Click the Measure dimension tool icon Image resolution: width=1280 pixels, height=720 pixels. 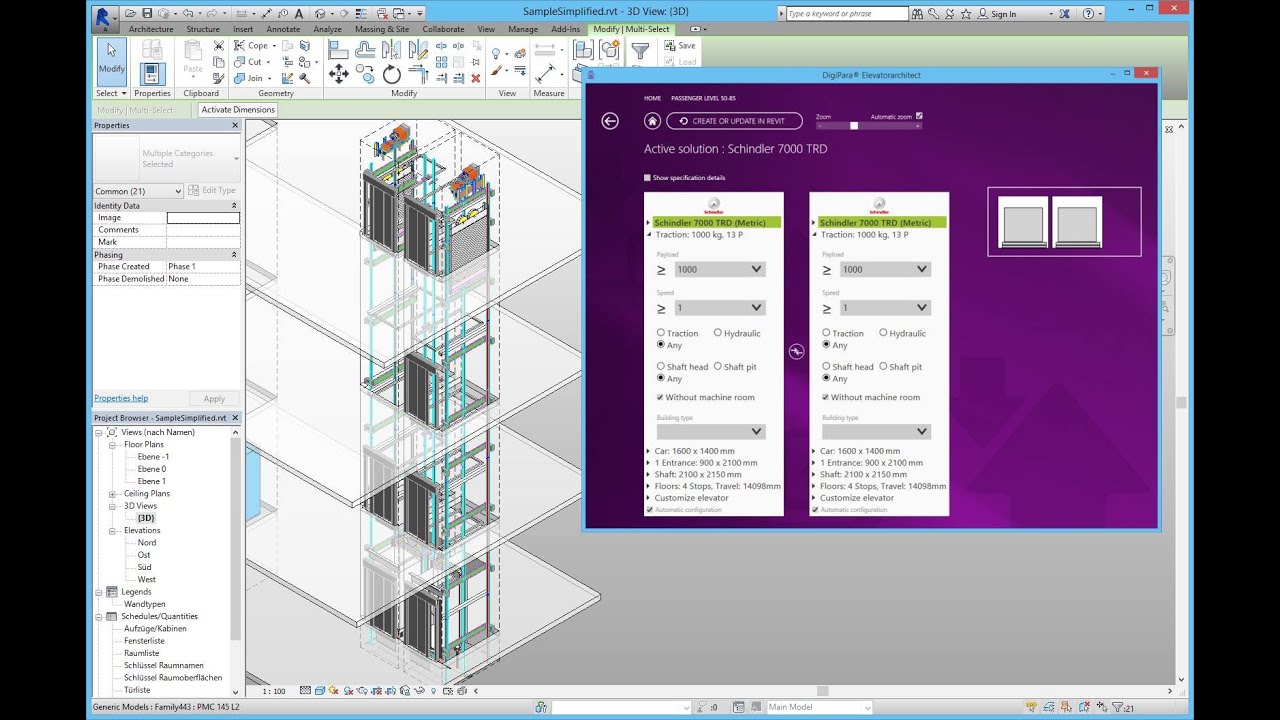(x=545, y=74)
